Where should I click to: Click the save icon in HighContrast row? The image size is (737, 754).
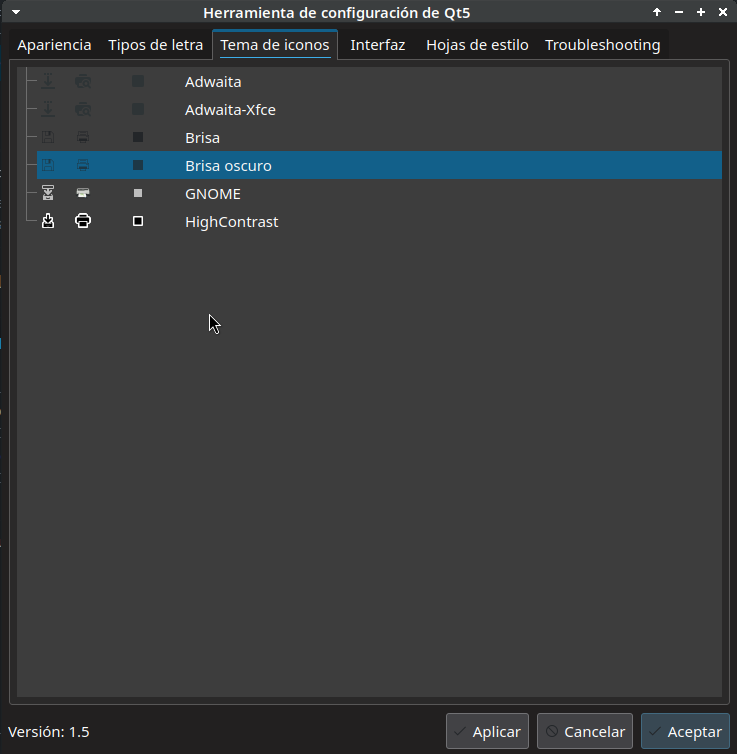click(48, 222)
